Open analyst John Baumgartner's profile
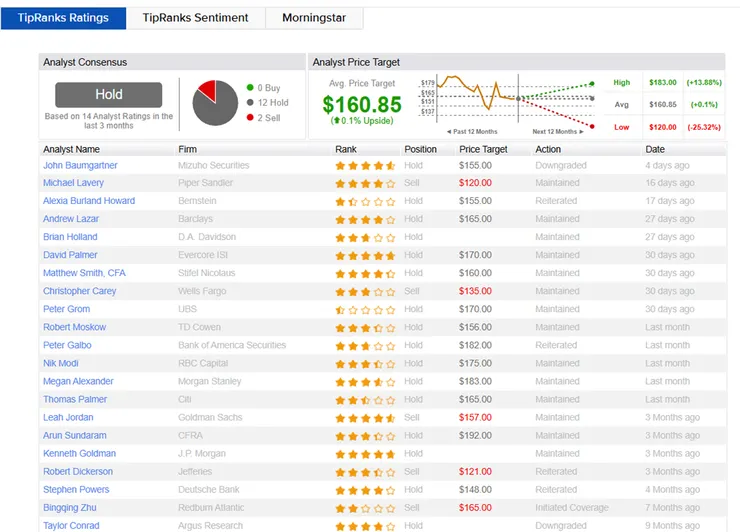This screenshot has width=740, height=532. point(80,165)
